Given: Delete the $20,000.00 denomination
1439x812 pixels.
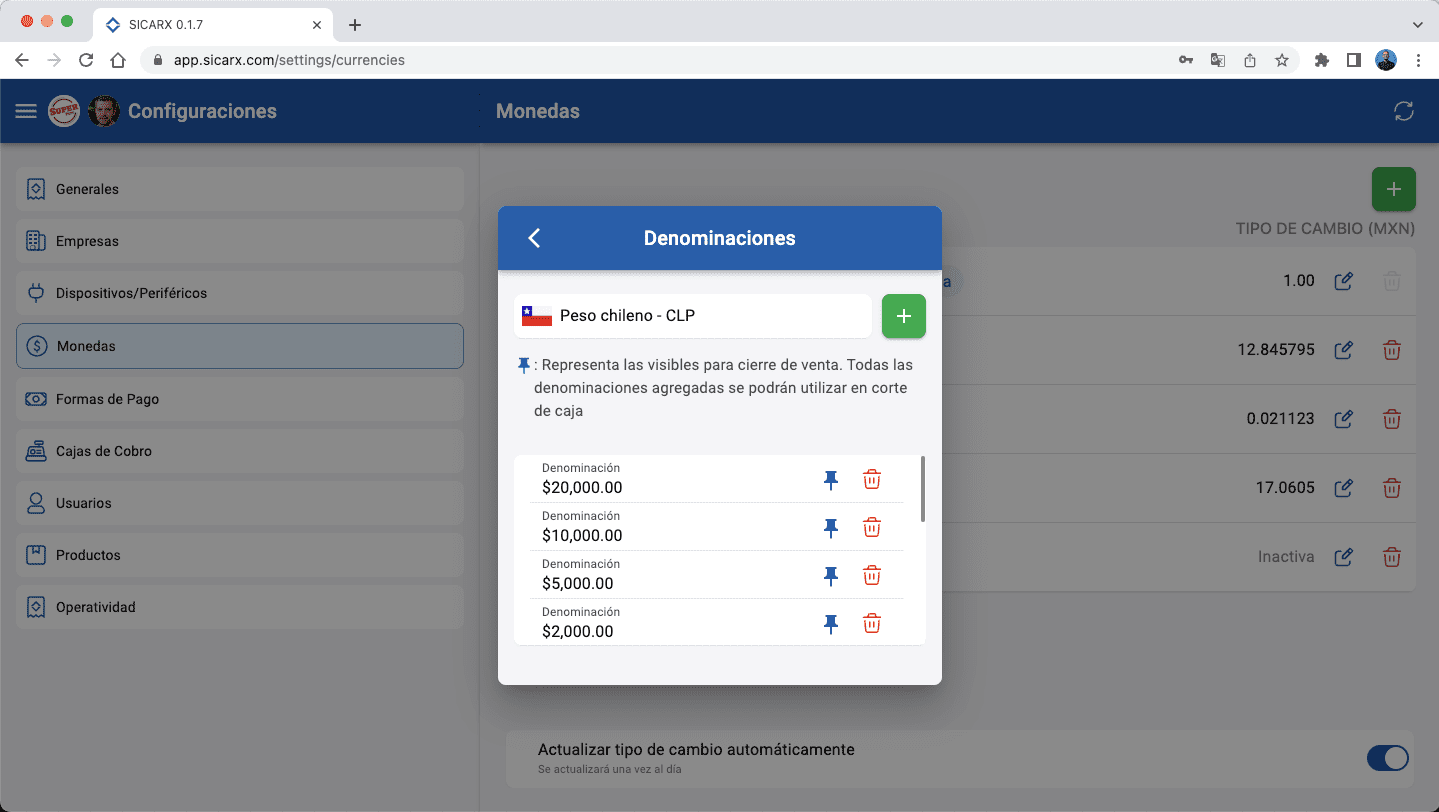Looking at the screenshot, I should [871, 479].
